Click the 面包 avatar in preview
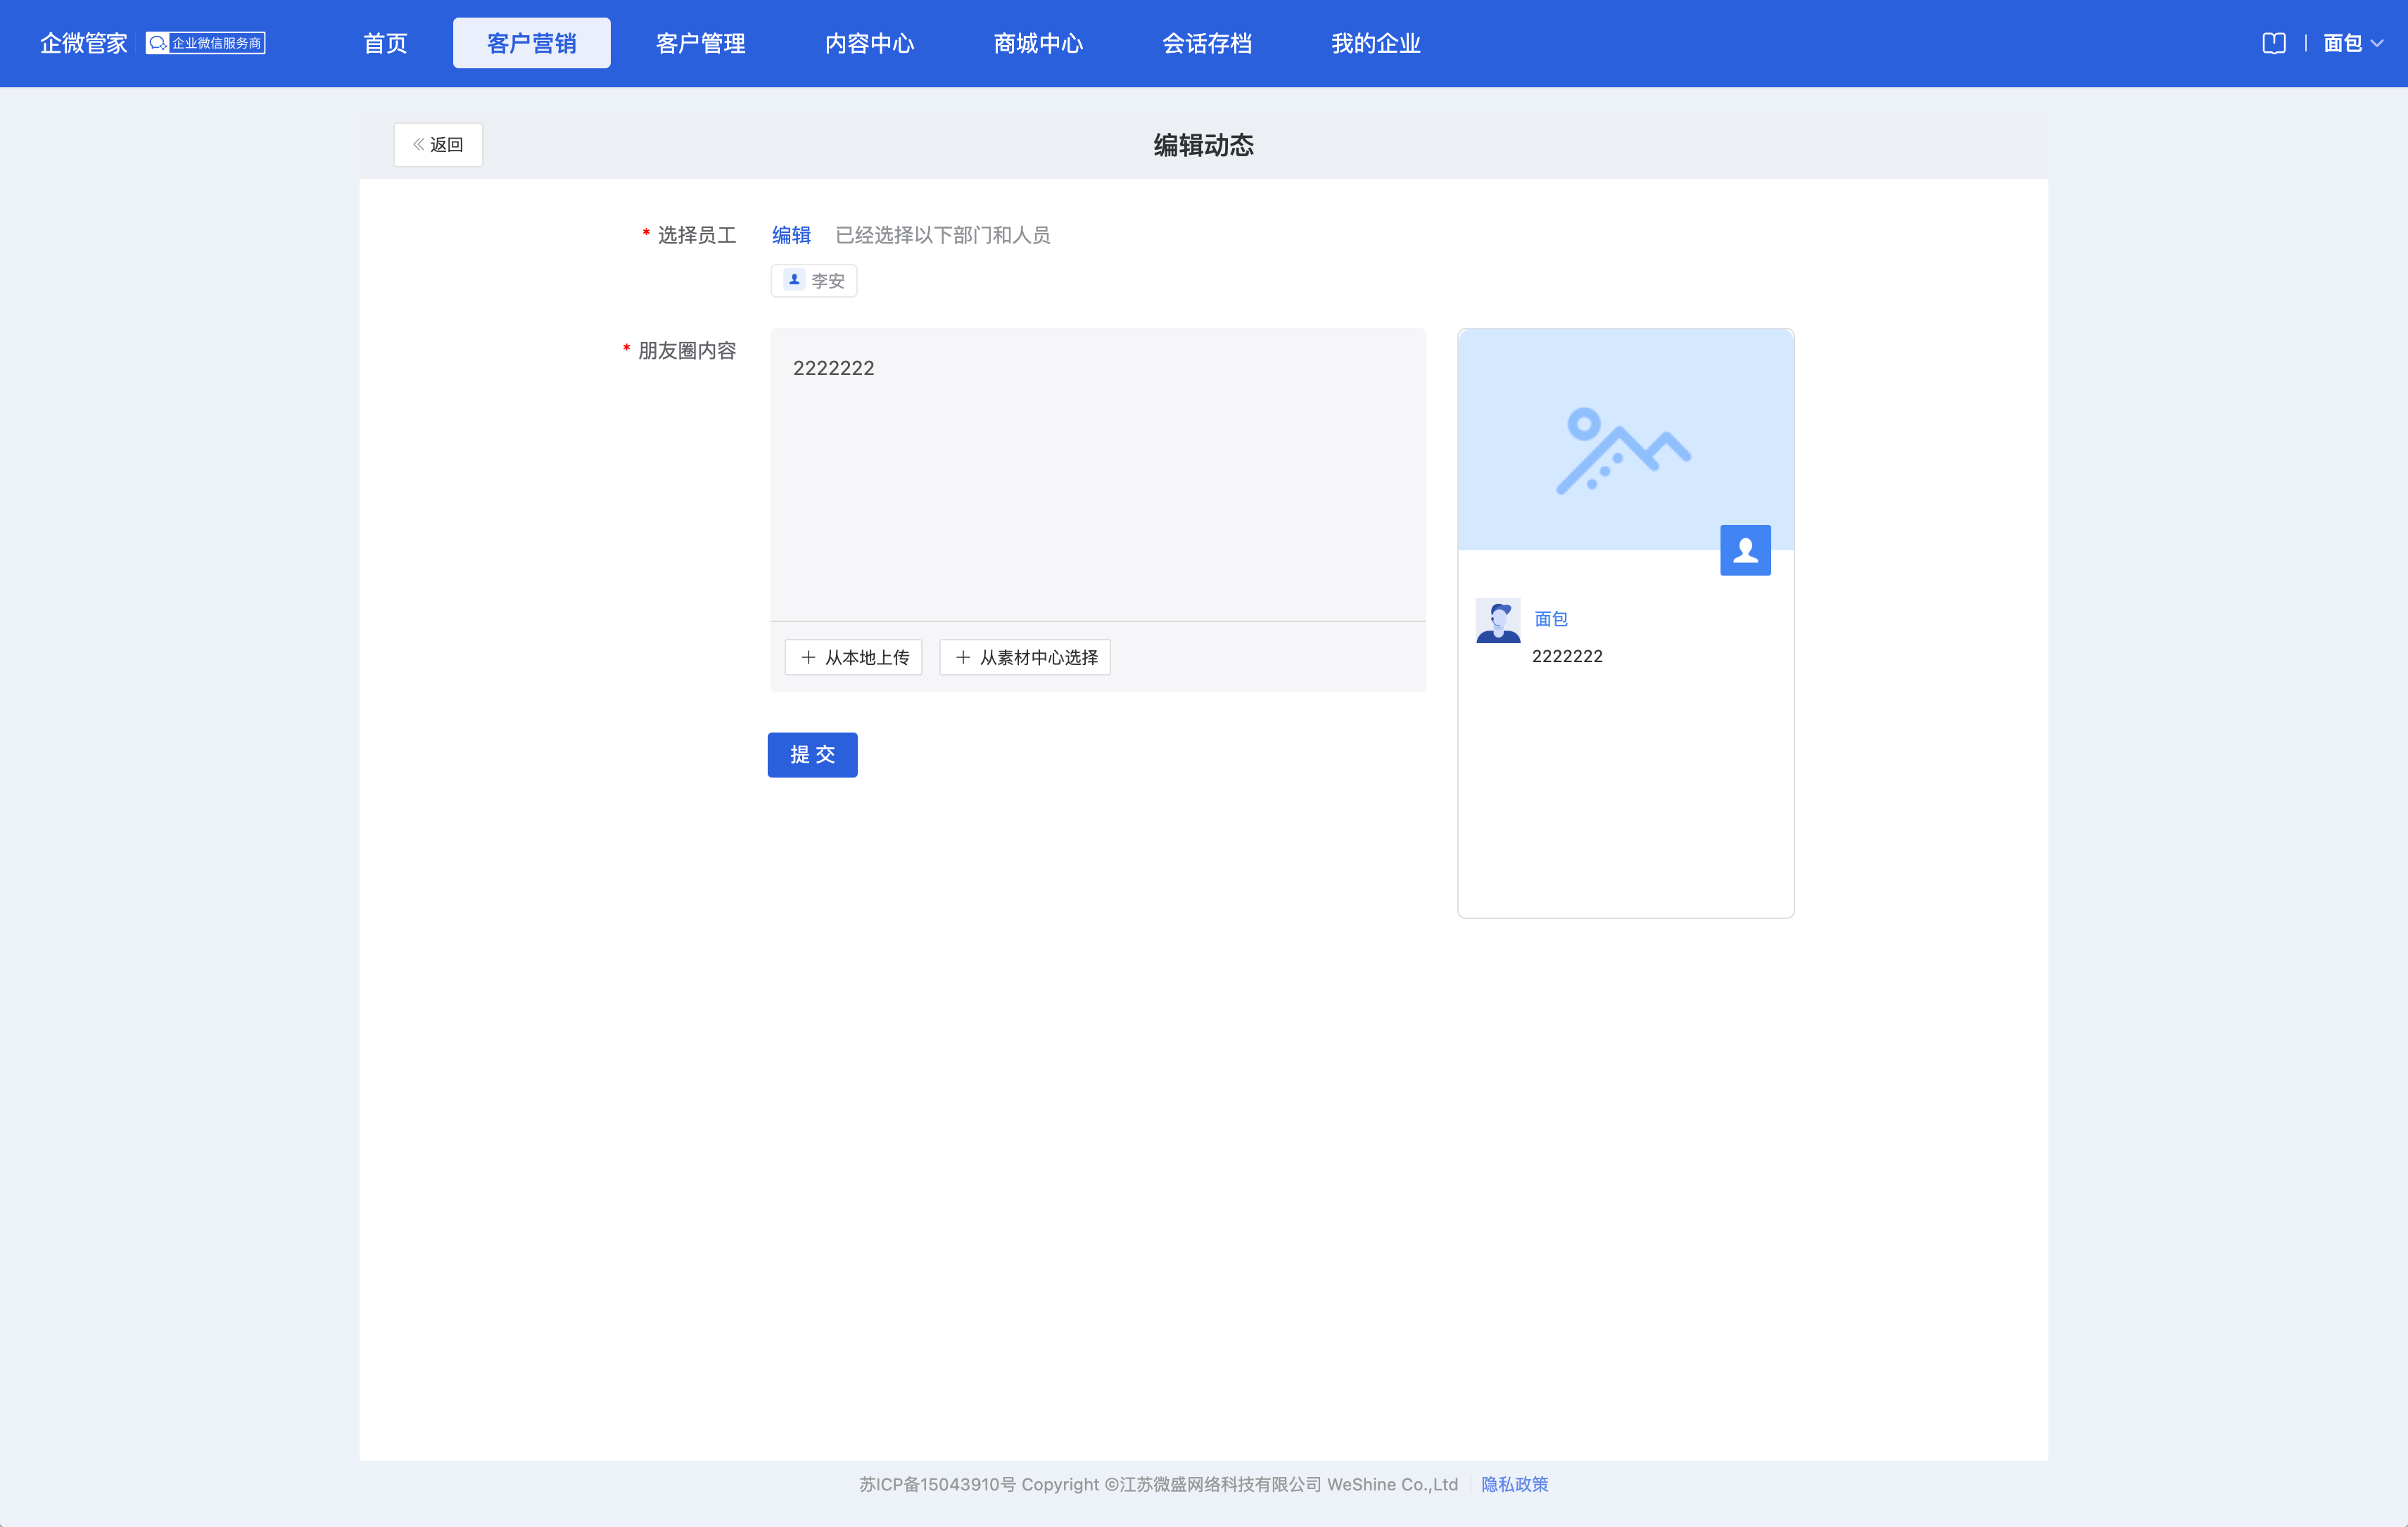This screenshot has height=1527, width=2408. (1498, 621)
